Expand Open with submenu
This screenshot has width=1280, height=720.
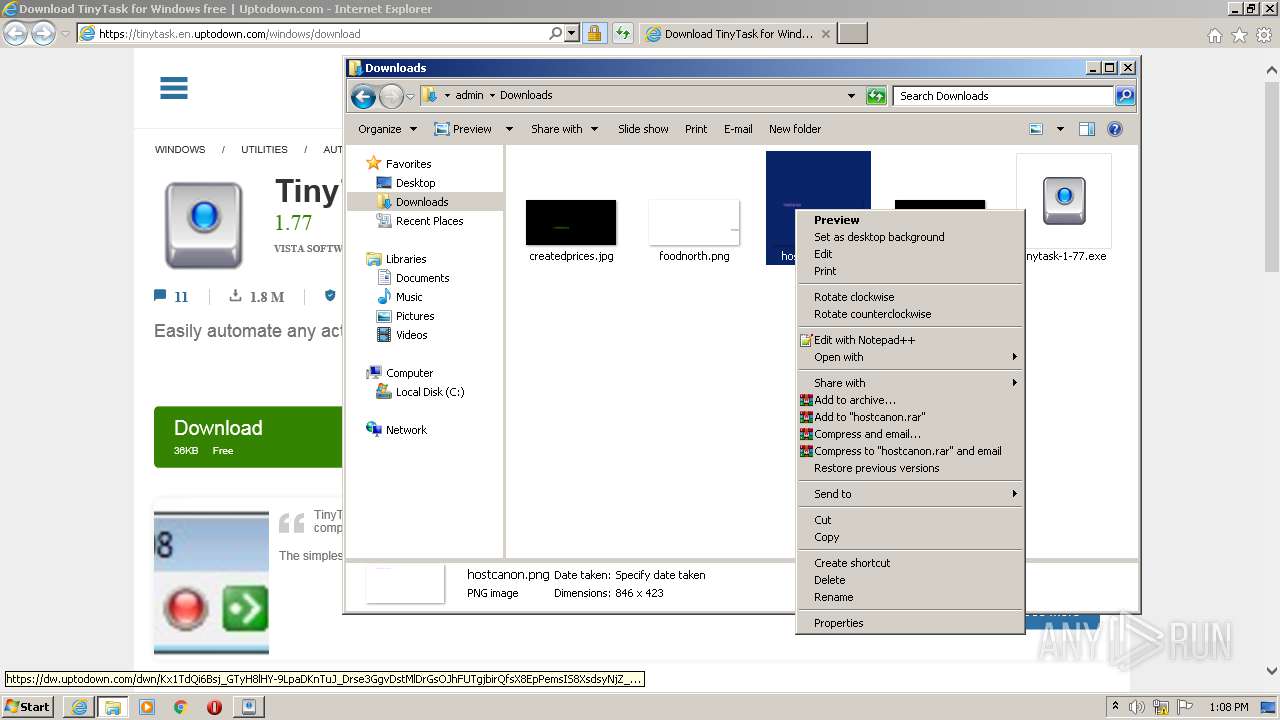click(x=910, y=357)
